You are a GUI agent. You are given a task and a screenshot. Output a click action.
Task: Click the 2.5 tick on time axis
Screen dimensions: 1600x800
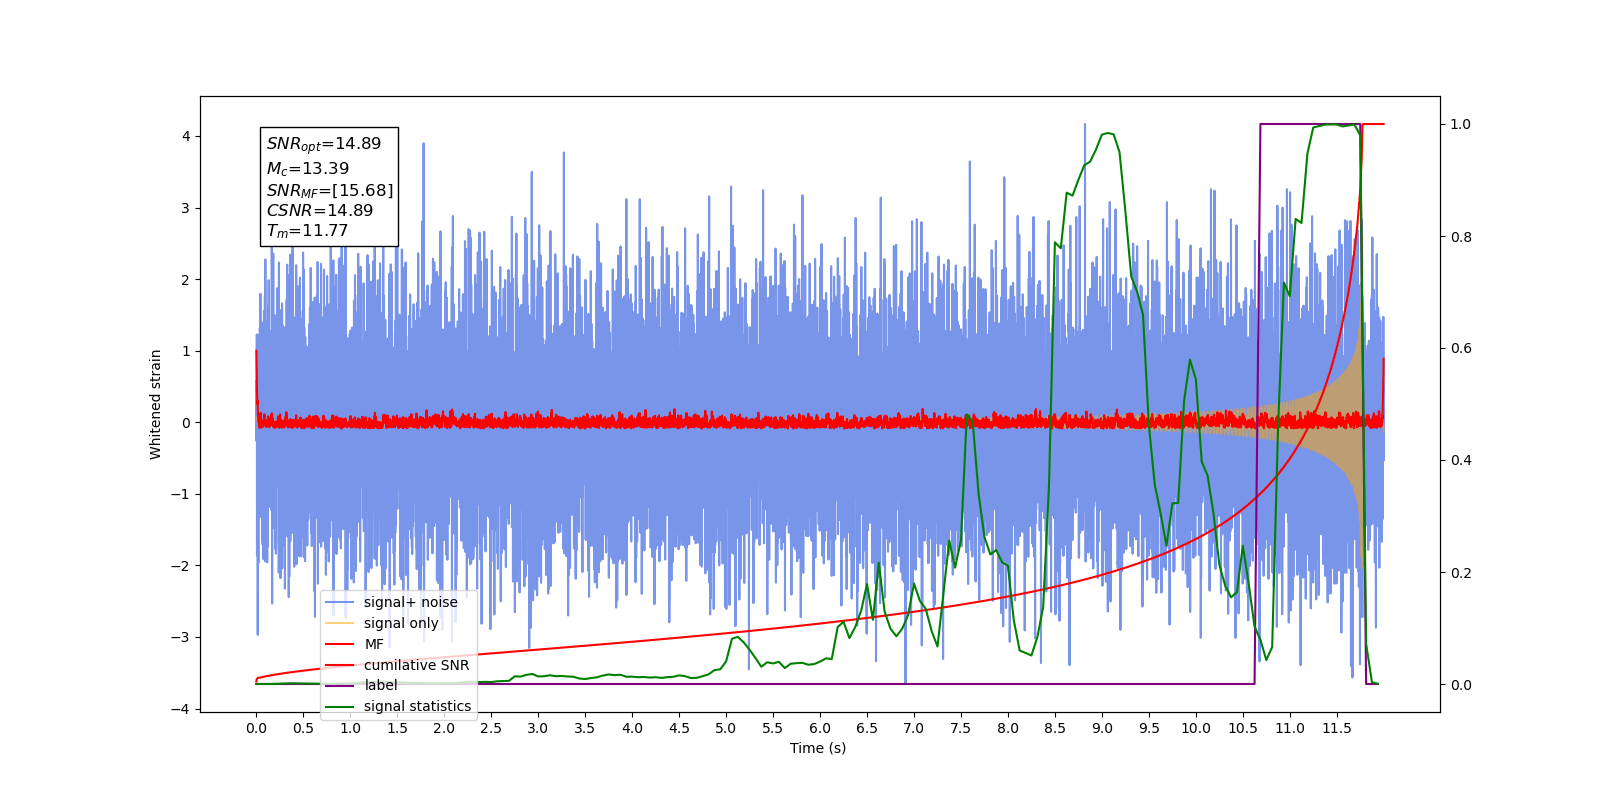pyautogui.click(x=491, y=728)
